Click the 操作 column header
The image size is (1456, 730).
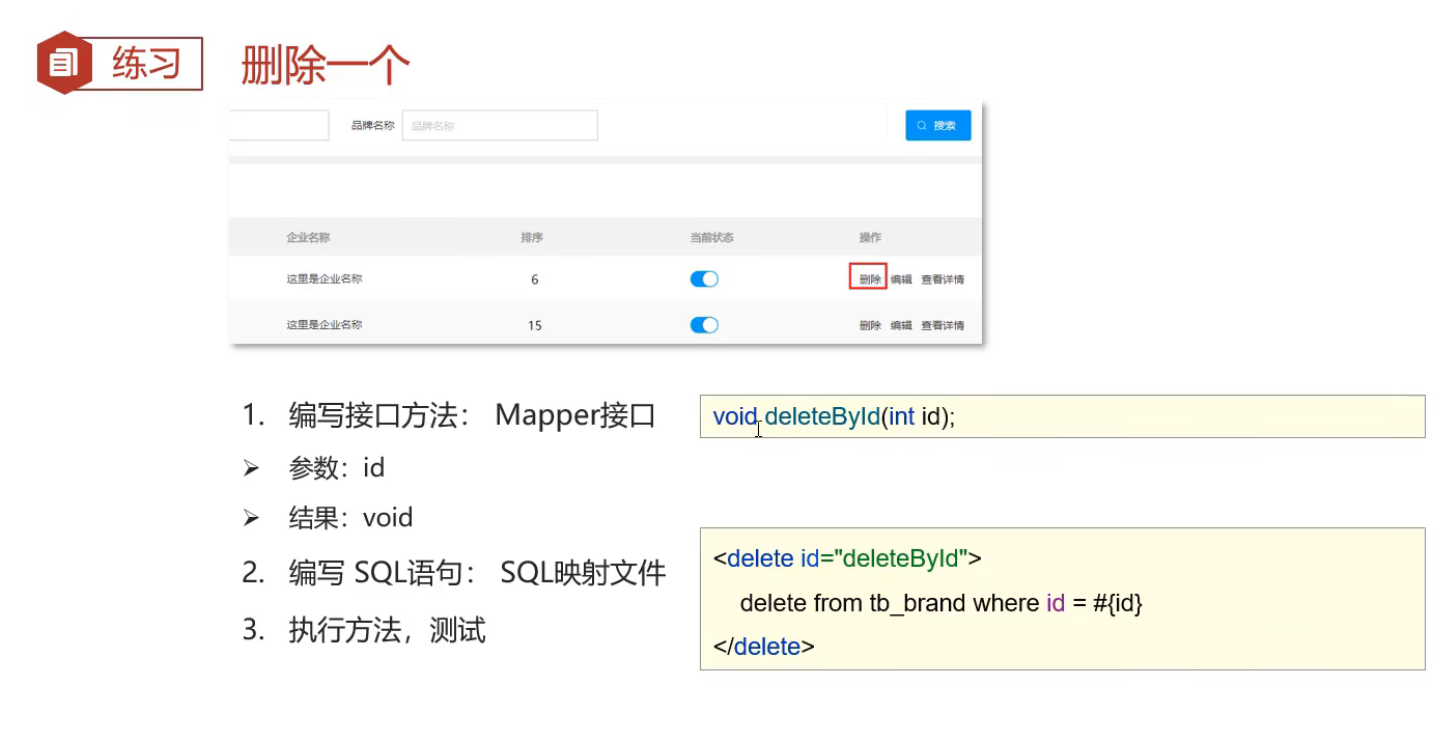870,238
